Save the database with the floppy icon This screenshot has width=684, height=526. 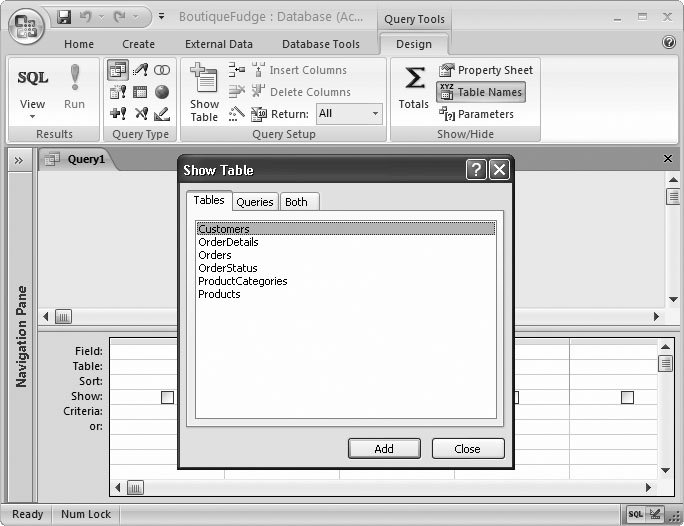[65, 17]
